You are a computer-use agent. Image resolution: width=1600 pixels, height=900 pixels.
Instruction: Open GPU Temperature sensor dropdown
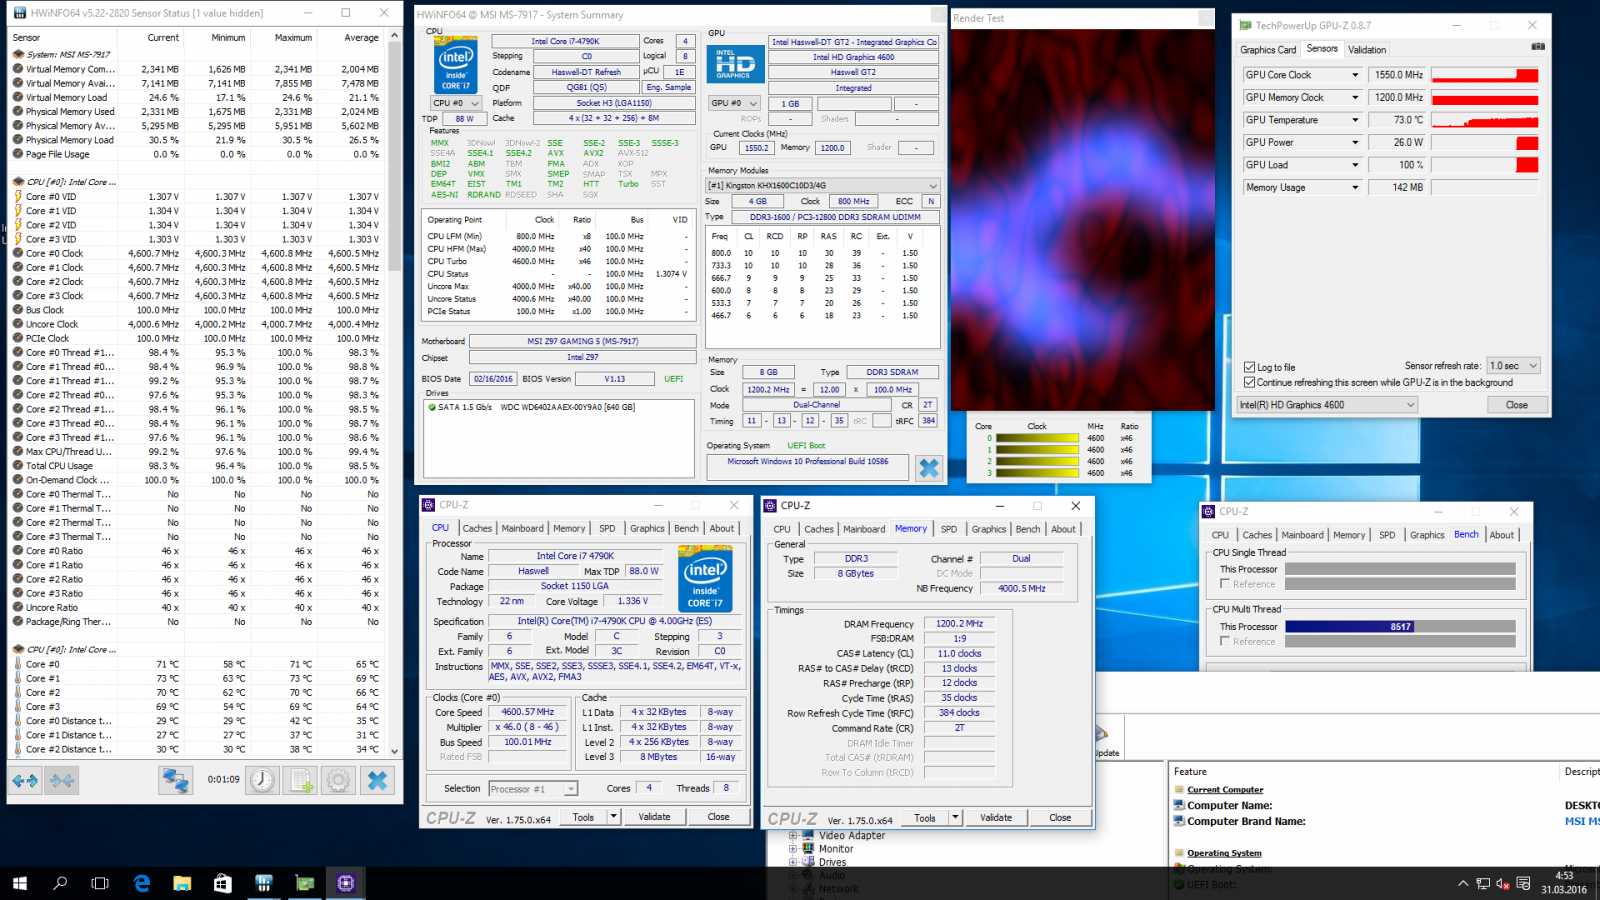click(x=1355, y=120)
